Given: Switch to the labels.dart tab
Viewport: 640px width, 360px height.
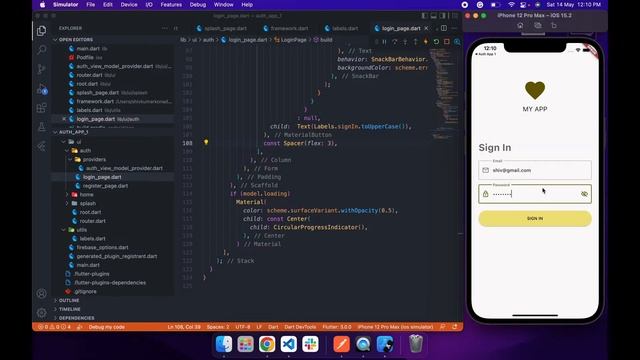Looking at the screenshot, I should pyautogui.click(x=342, y=28).
